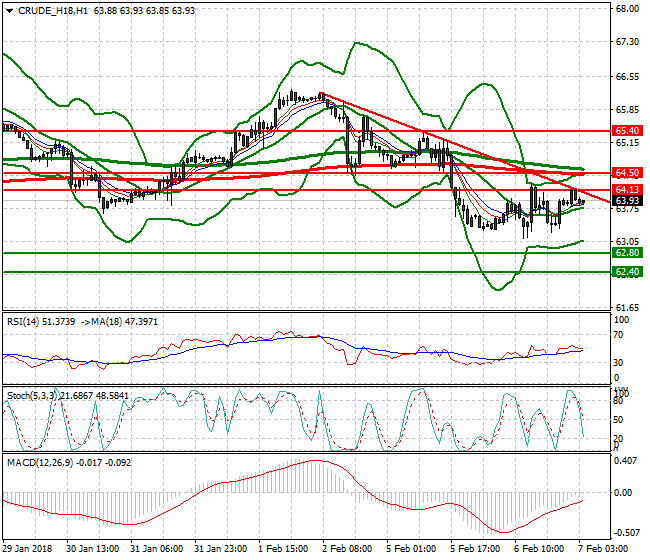650x560 pixels.
Task: Click the 29 Jan 2018 date label
Action: coord(27,549)
